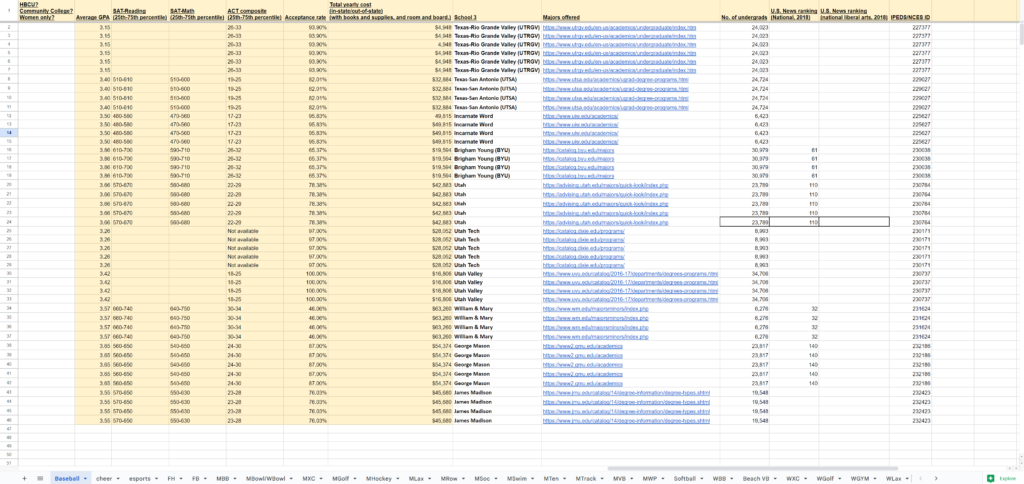Select the 23,789 undergrads cell in row 24
1024x484 pixels.
point(744,223)
